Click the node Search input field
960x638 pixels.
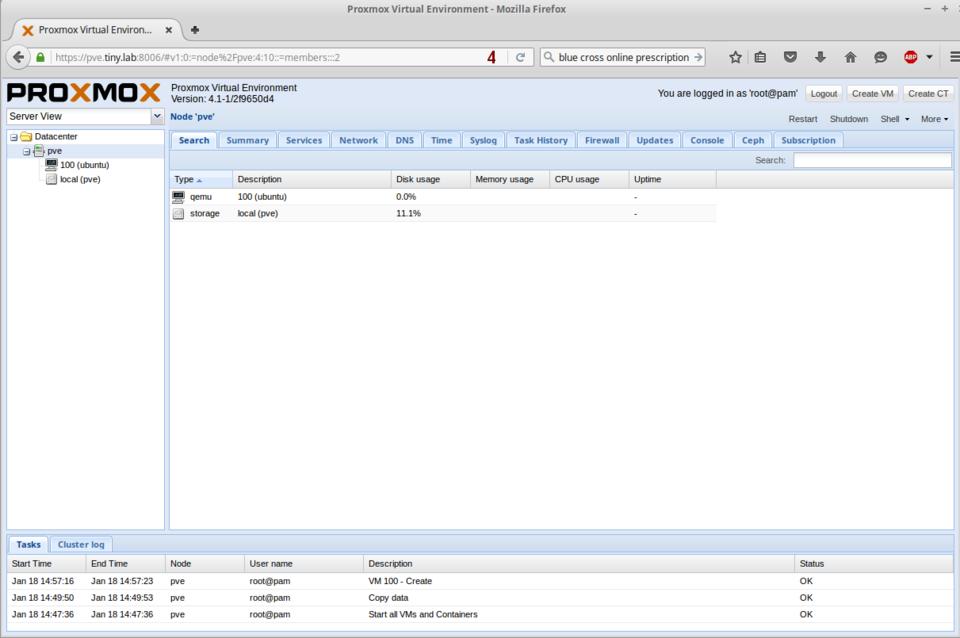pyautogui.click(x=872, y=160)
